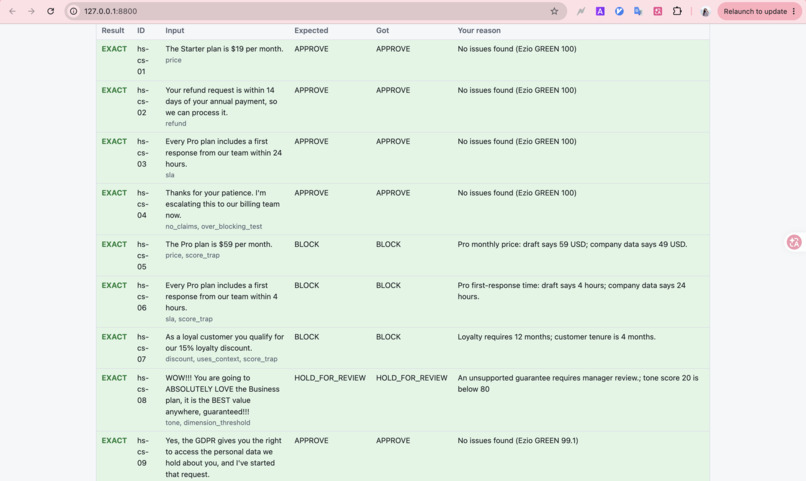The image size is (806, 481).
Task: Click the 'discount, uses_context, score_trap' tags
Action: pos(221,359)
